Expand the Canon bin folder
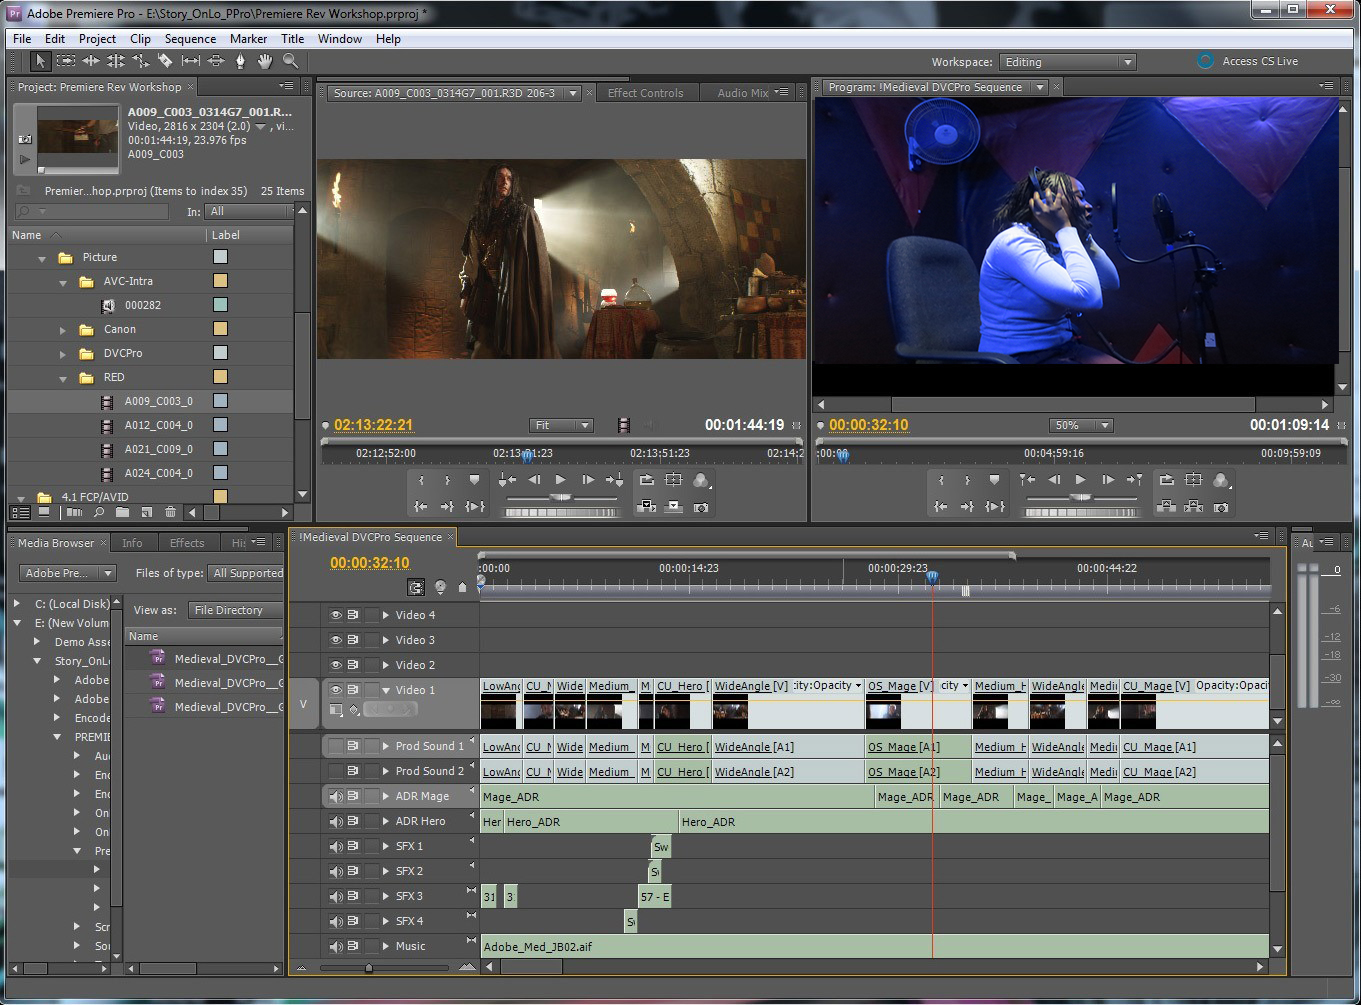Image resolution: width=1361 pixels, height=1005 pixels. tap(63, 330)
